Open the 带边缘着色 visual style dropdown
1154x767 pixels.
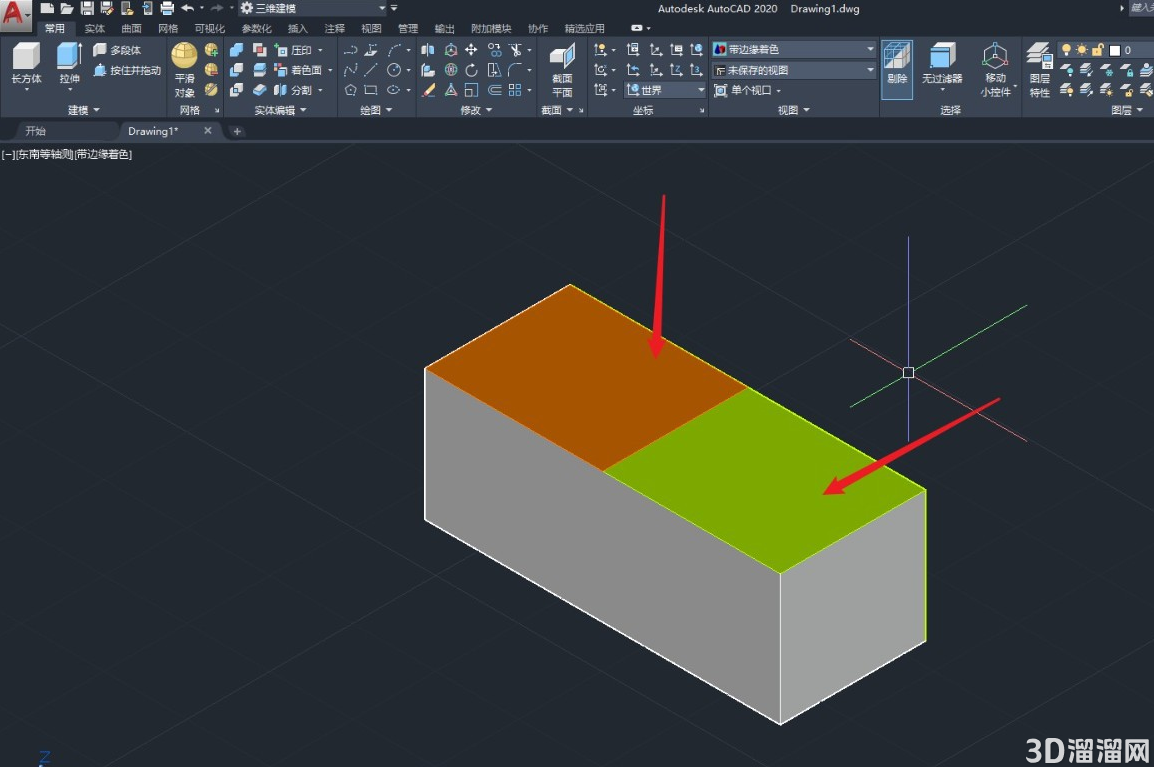[x=793, y=49]
